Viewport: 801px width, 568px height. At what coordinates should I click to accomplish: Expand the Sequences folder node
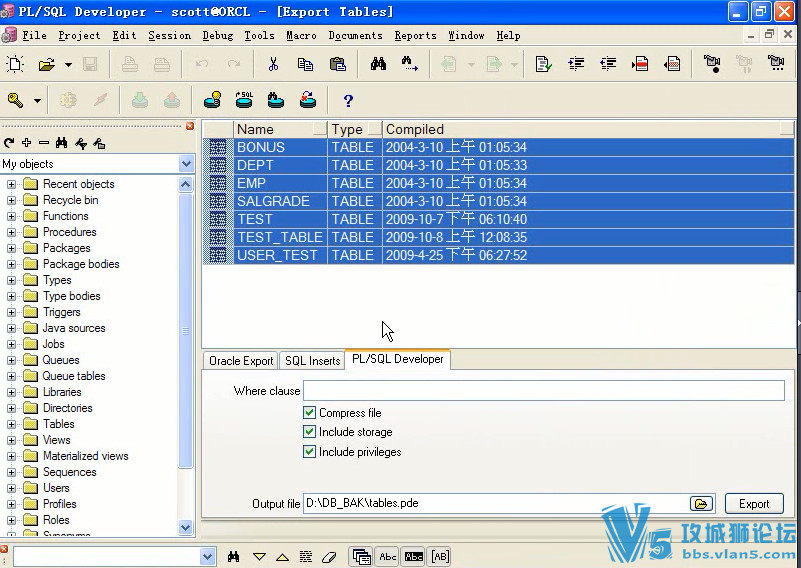(11, 472)
